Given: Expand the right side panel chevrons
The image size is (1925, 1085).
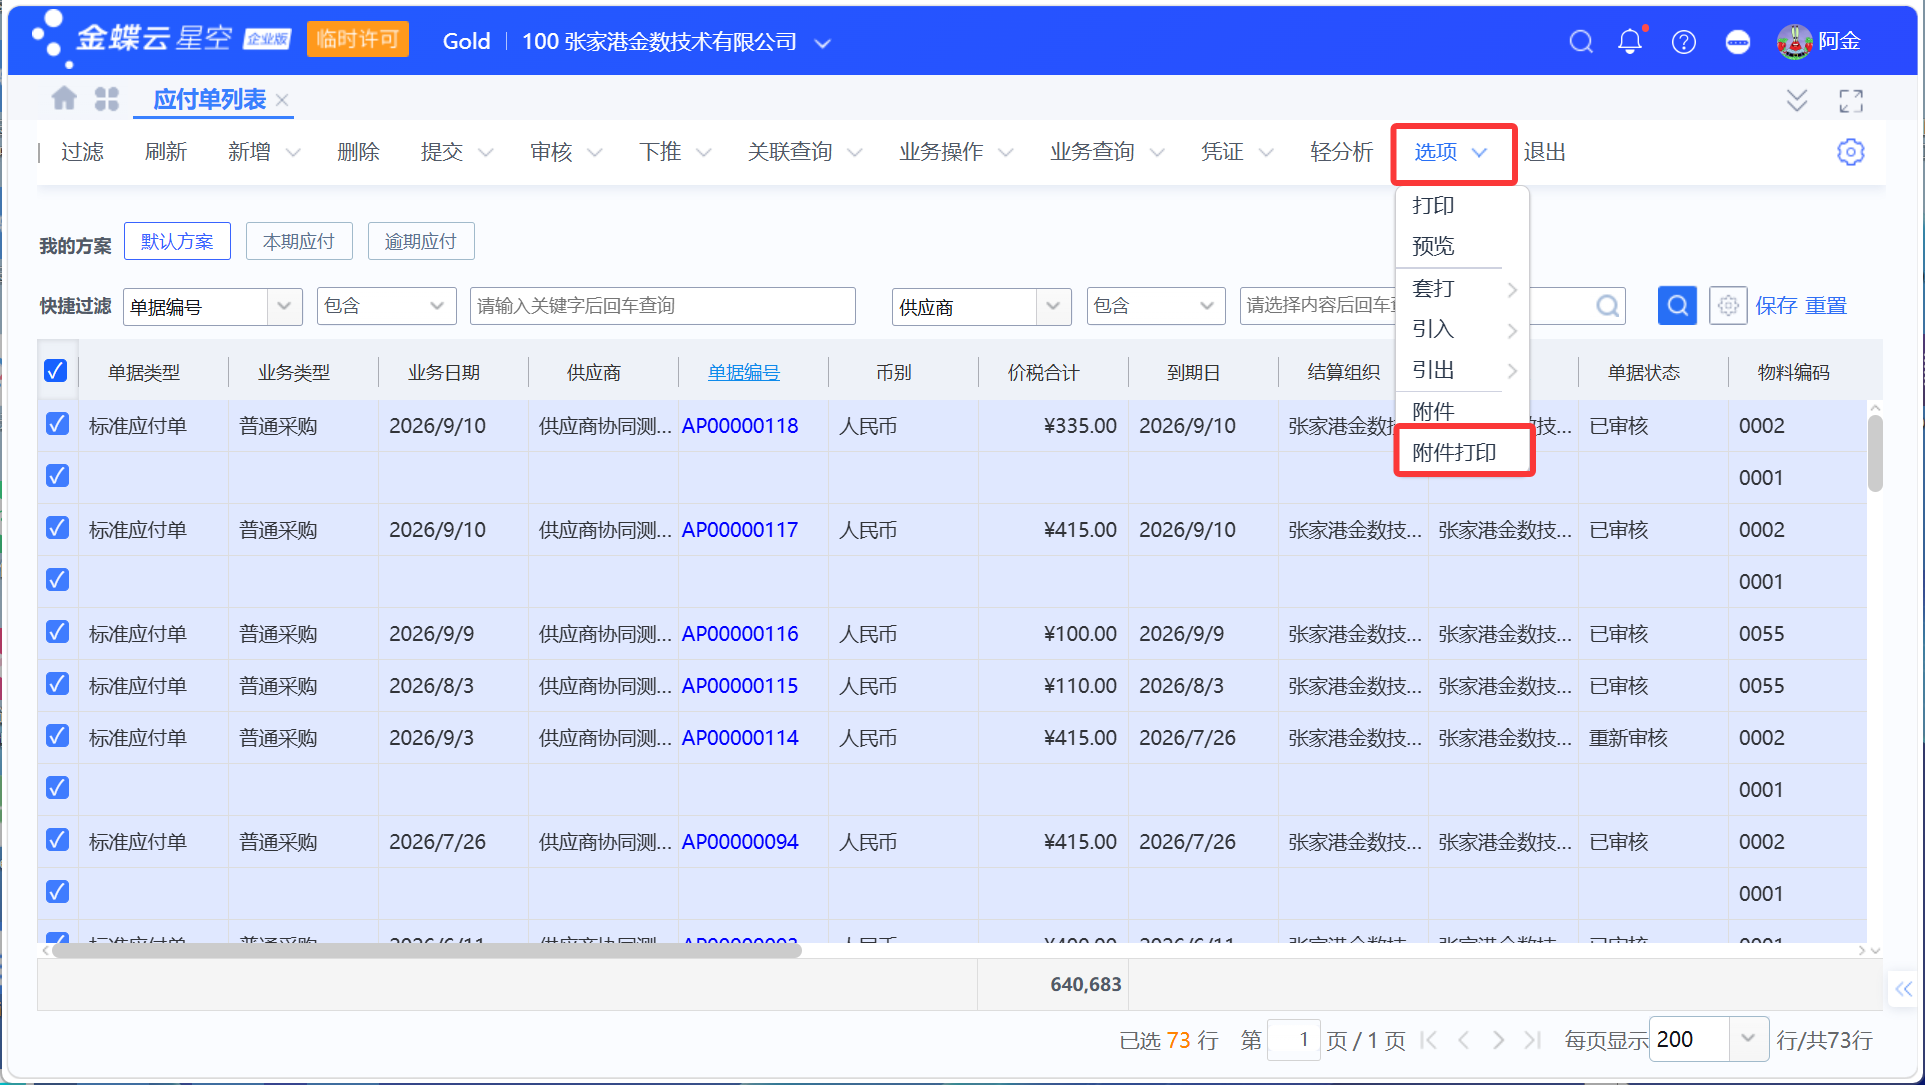Looking at the screenshot, I should pos(1903,989).
